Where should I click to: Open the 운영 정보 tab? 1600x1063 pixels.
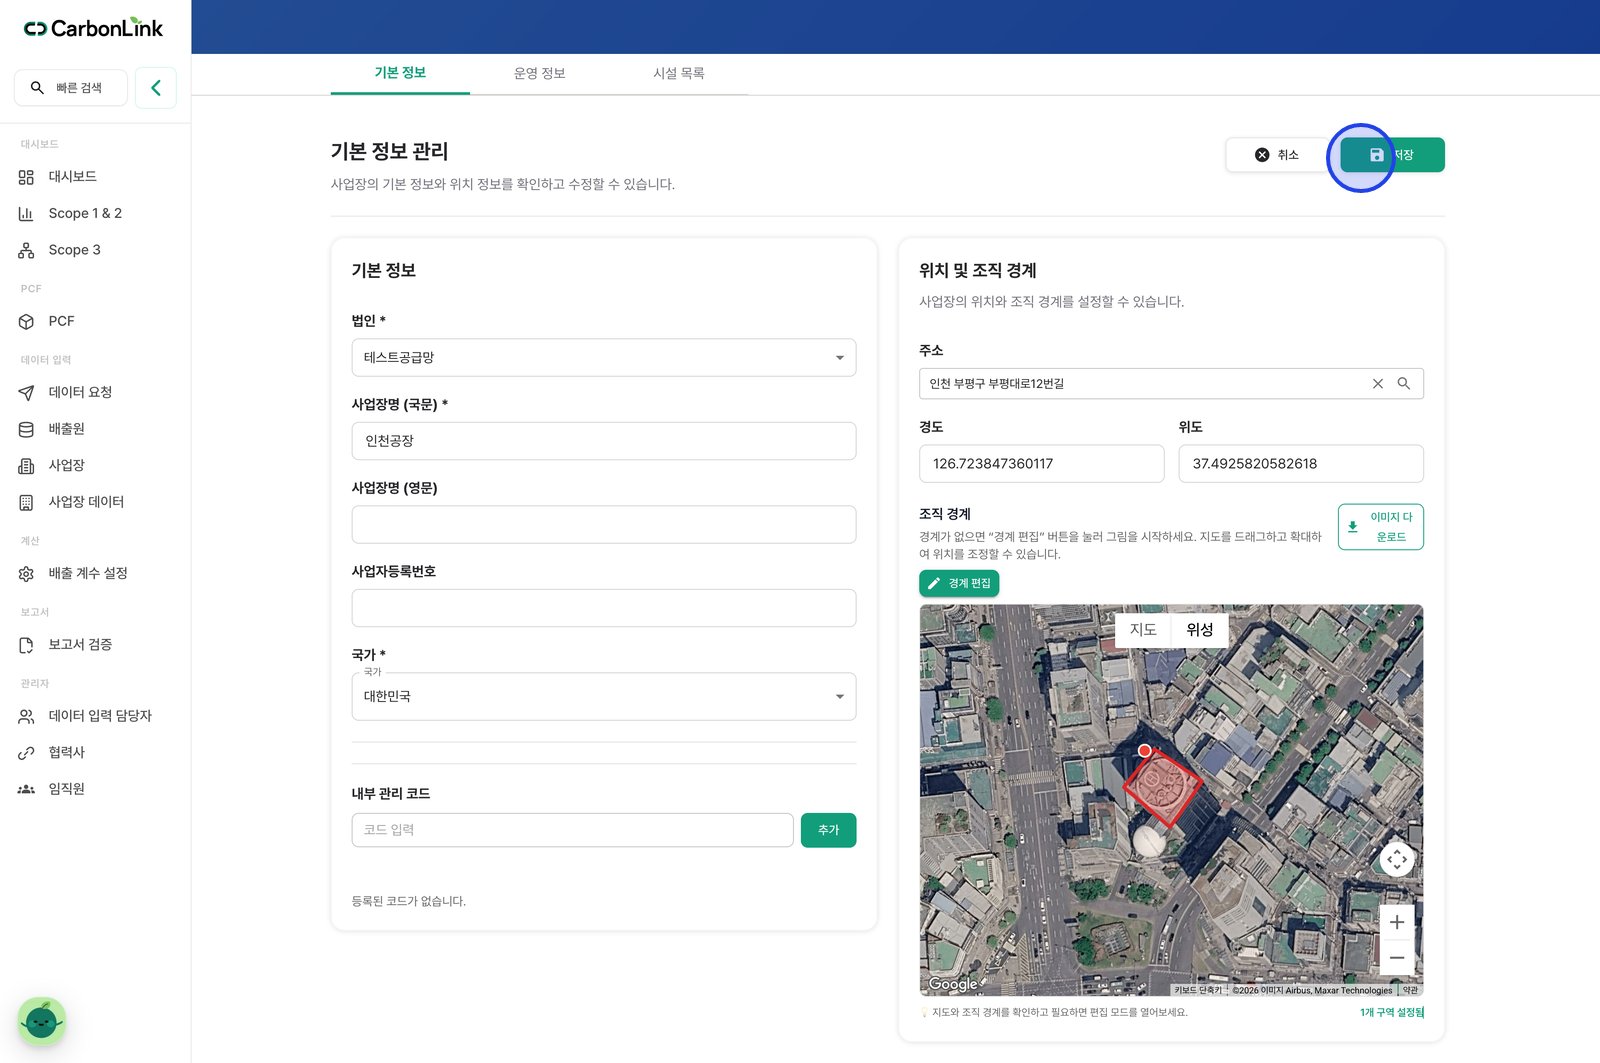point(540,73)
